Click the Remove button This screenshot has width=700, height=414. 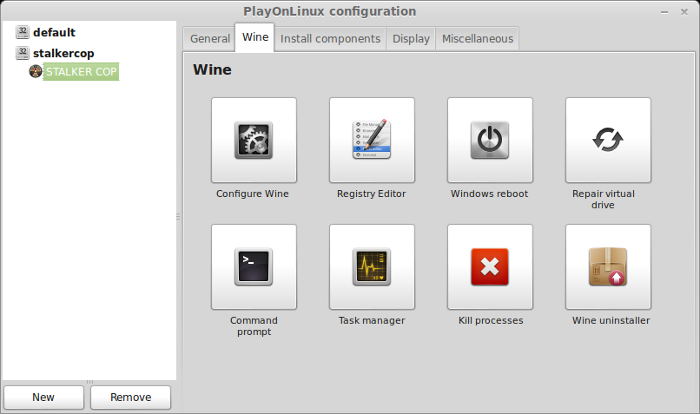coord(130,397)
